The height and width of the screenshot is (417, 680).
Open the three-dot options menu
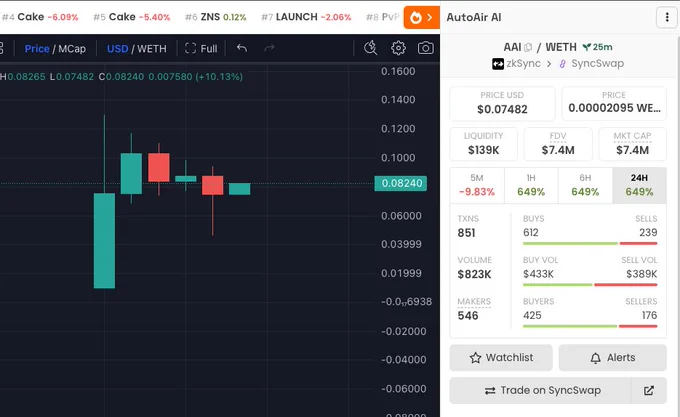pos(667,17)
